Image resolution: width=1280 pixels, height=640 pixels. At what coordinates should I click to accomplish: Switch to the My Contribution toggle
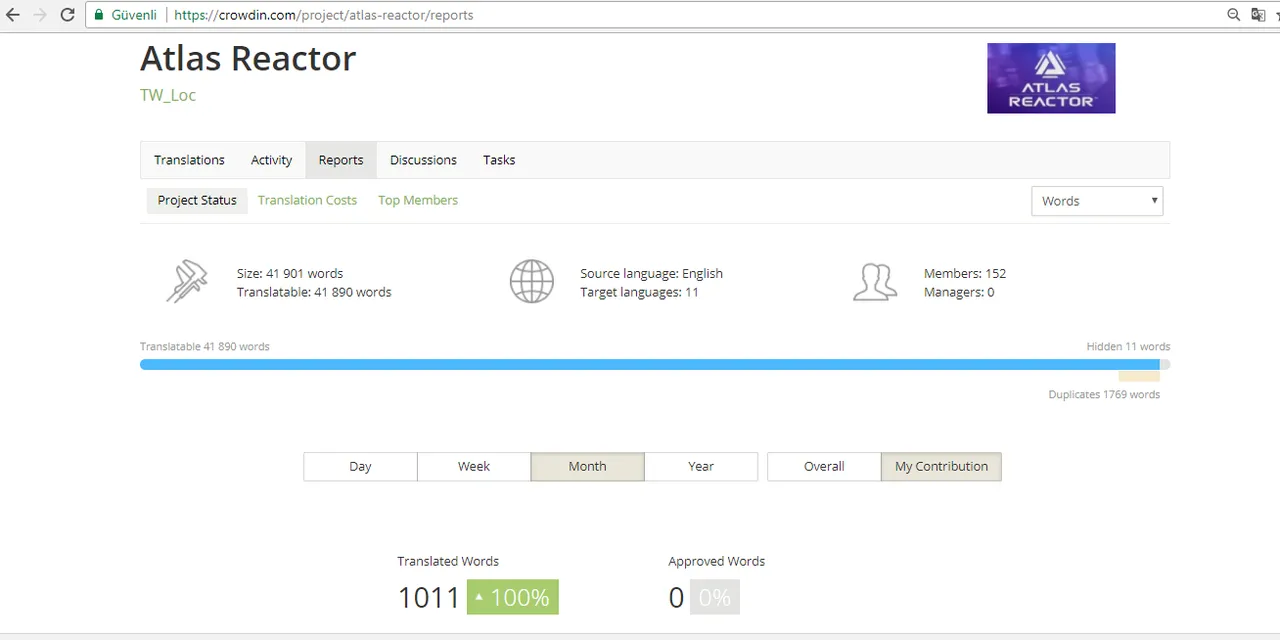coord(941,466)
